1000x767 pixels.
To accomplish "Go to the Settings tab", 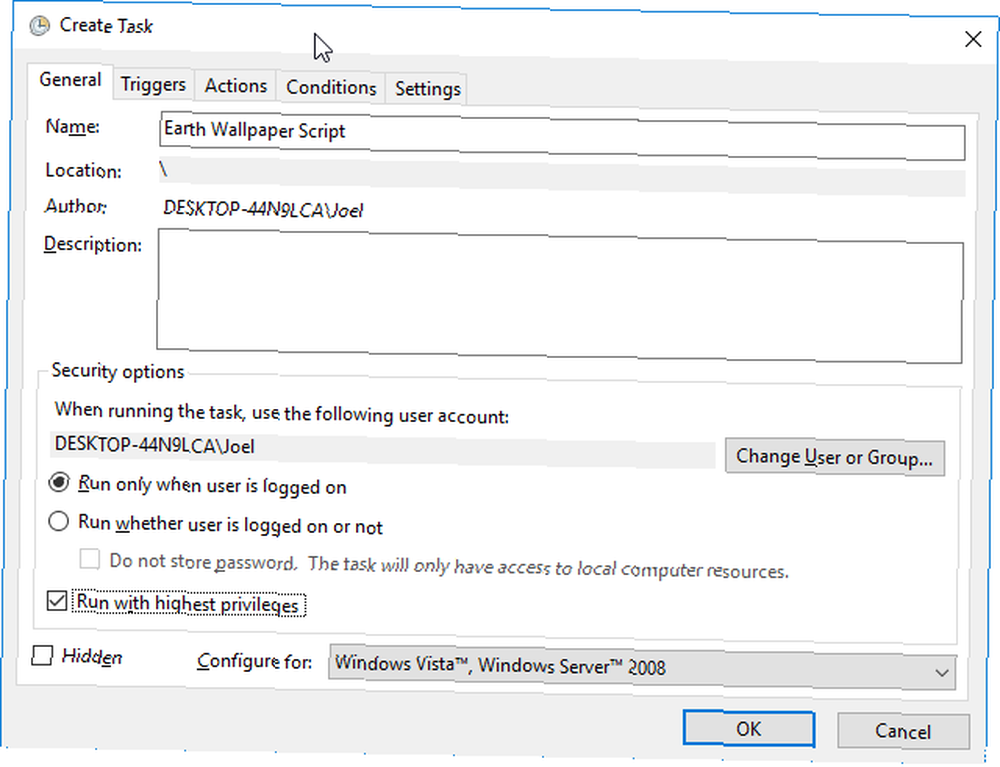I will click(x=427, y=89).
